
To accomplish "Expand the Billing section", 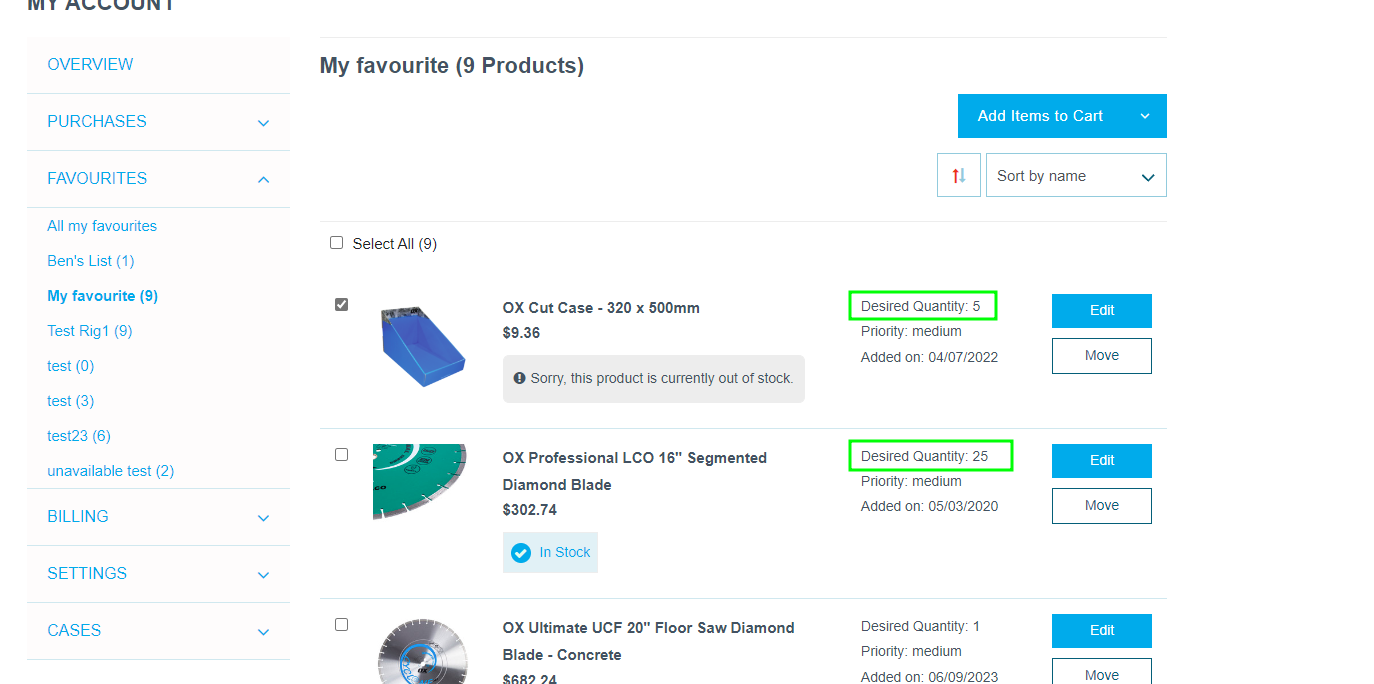I will click(x=263, y=518).
